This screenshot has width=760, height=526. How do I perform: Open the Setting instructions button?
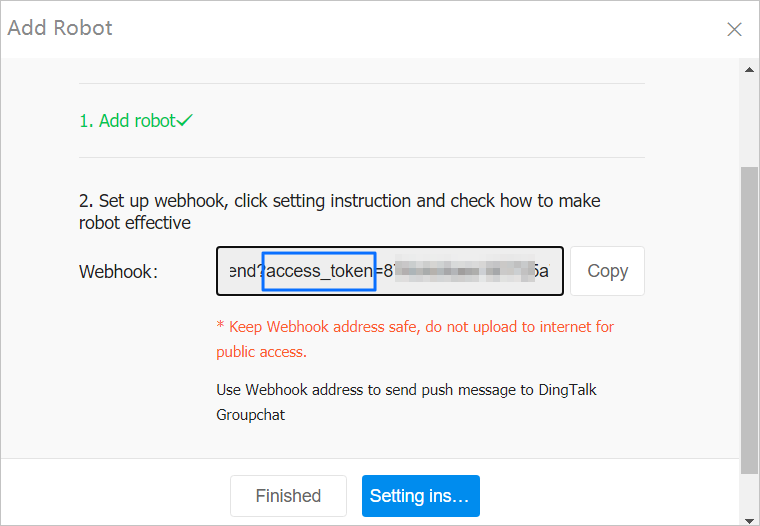tap(420, 496)
